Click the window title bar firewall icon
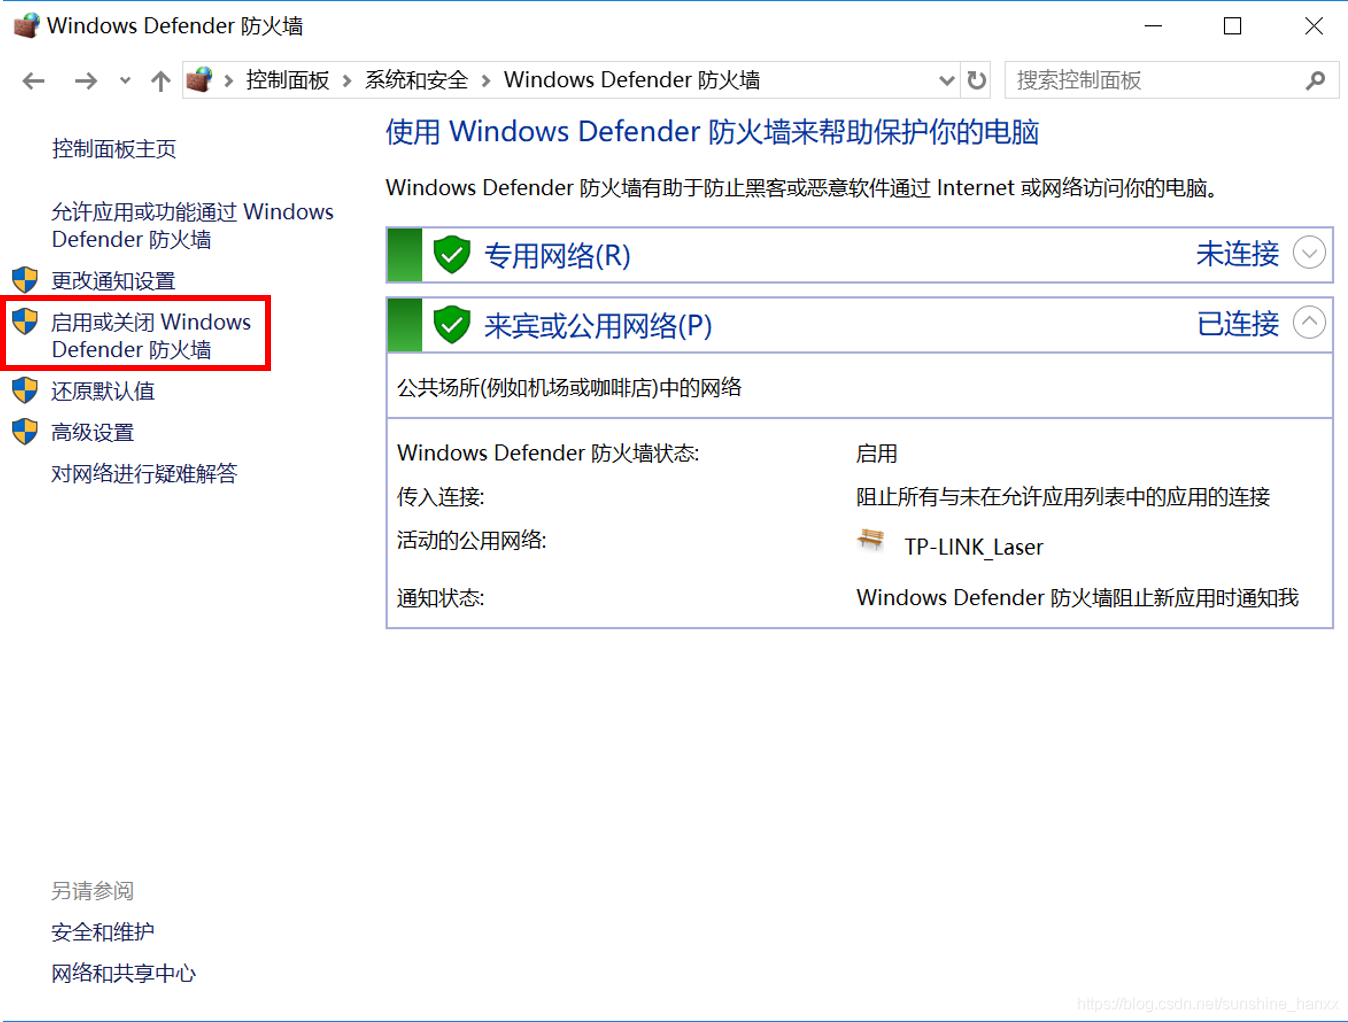Viewport: 1348px width, 1022px height. 26,25
